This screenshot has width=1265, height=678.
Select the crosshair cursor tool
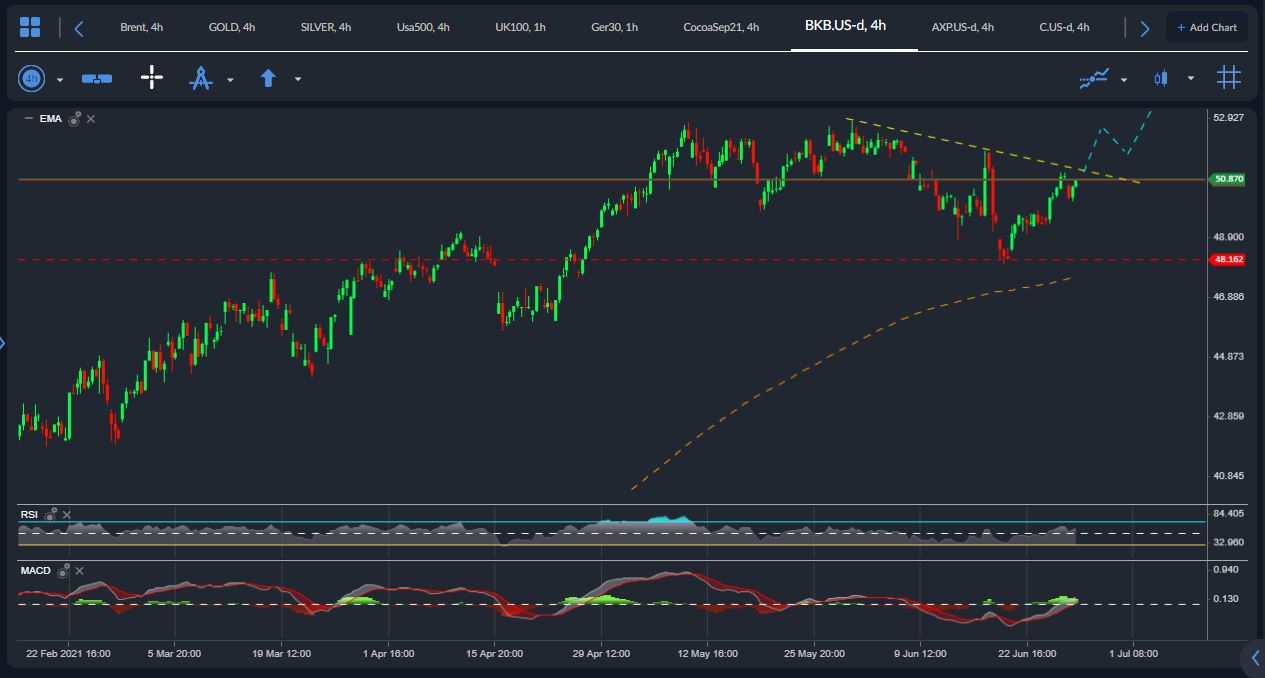coord(151,77)
